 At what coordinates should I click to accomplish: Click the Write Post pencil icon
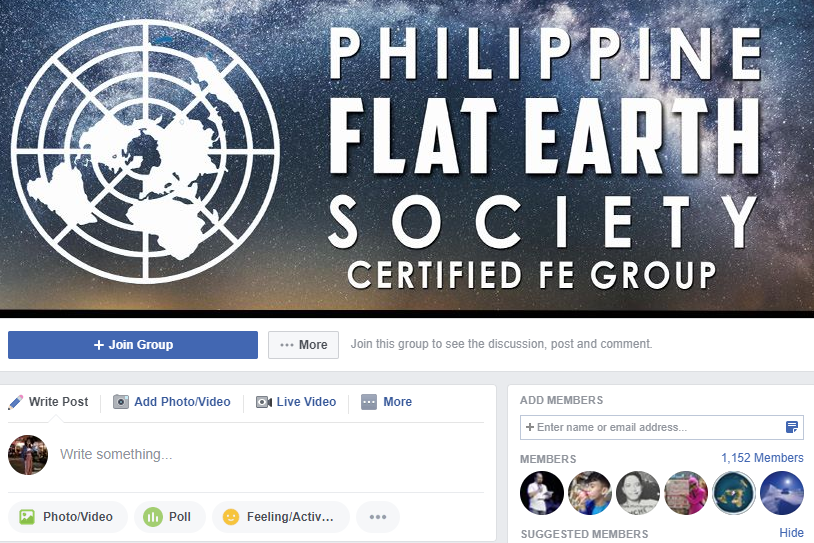[16, 402]
